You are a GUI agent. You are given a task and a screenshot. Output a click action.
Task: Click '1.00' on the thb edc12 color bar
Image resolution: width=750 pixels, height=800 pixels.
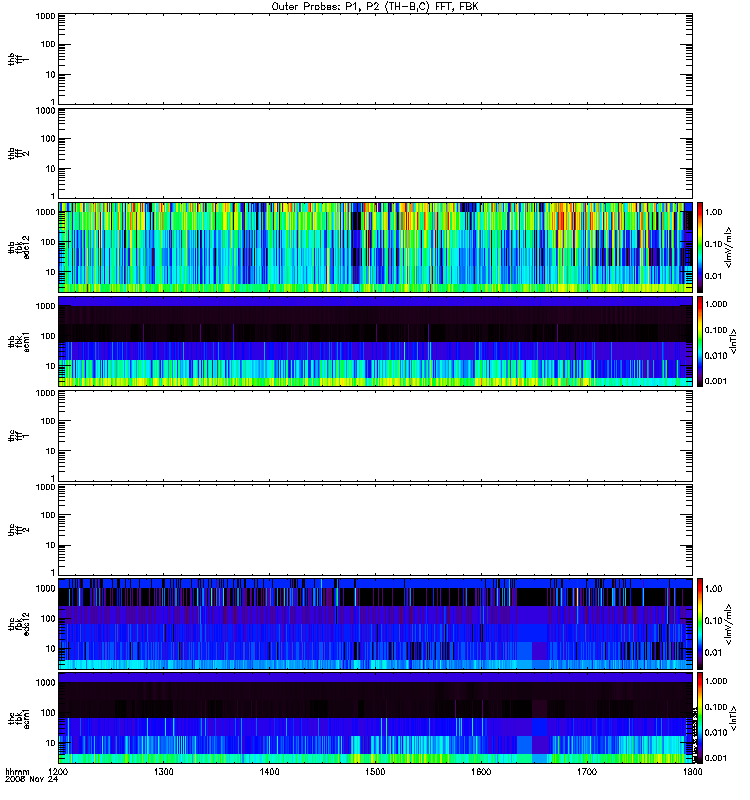pos(713,212)
